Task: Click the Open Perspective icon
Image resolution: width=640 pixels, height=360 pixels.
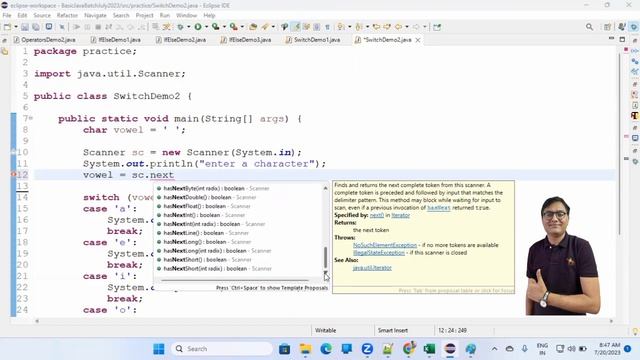Action: (x=608, y=27)
